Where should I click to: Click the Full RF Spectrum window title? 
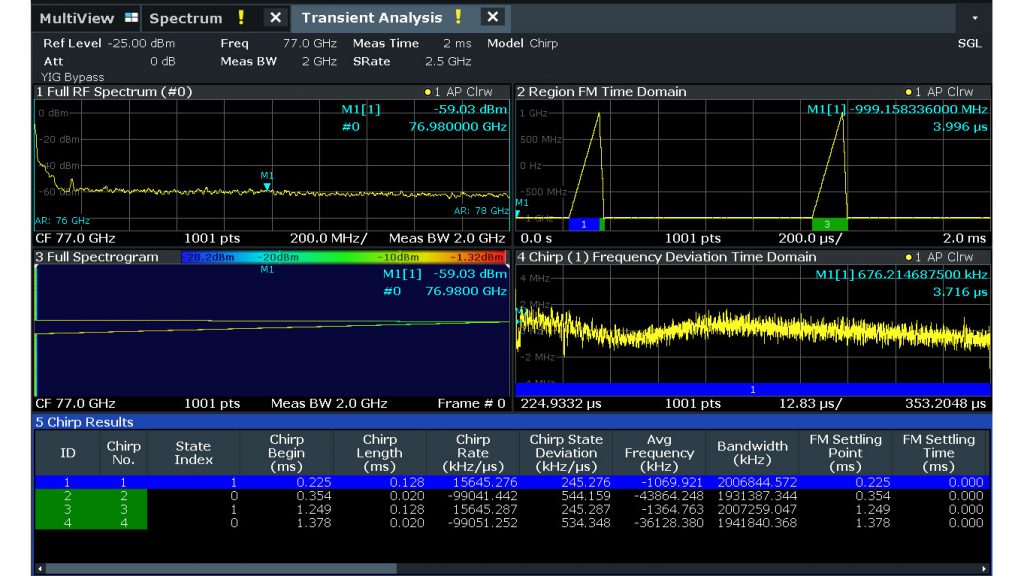click(x=113, y=92)
